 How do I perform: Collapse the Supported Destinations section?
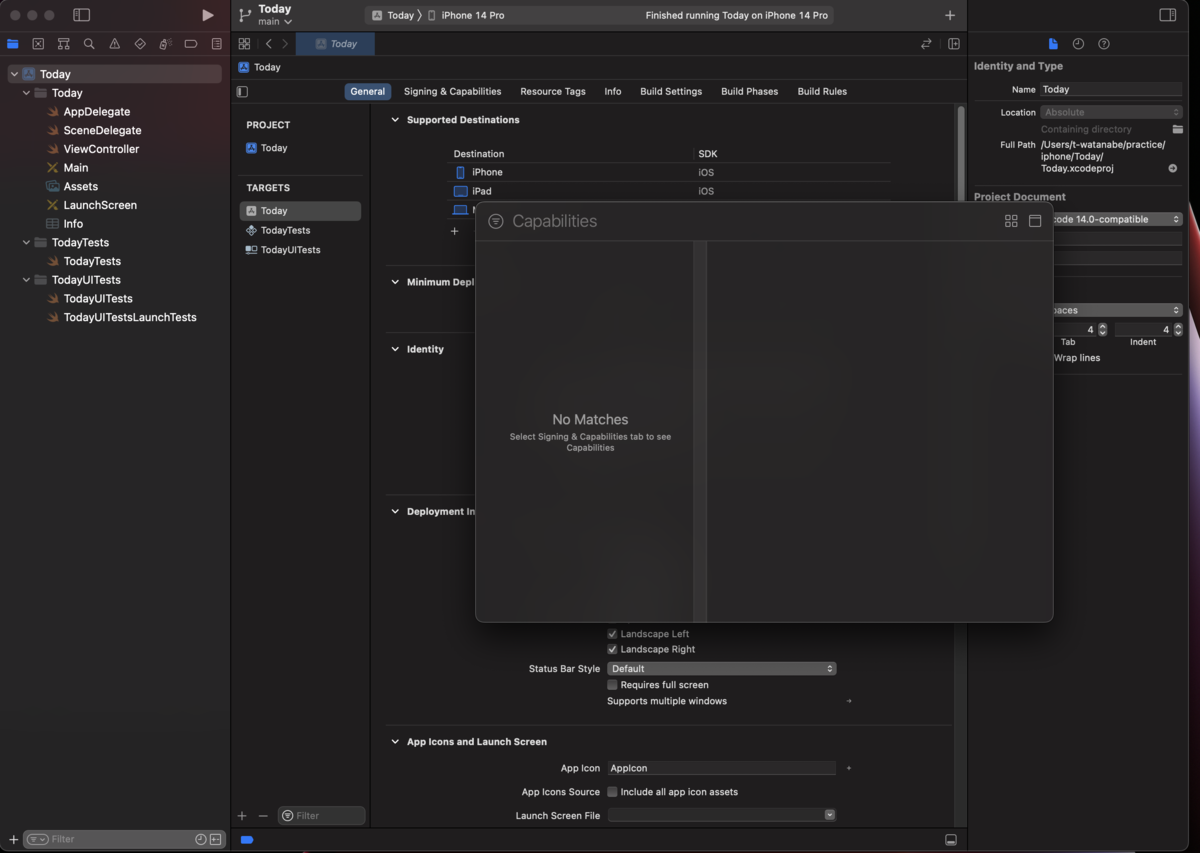(394, 119)
